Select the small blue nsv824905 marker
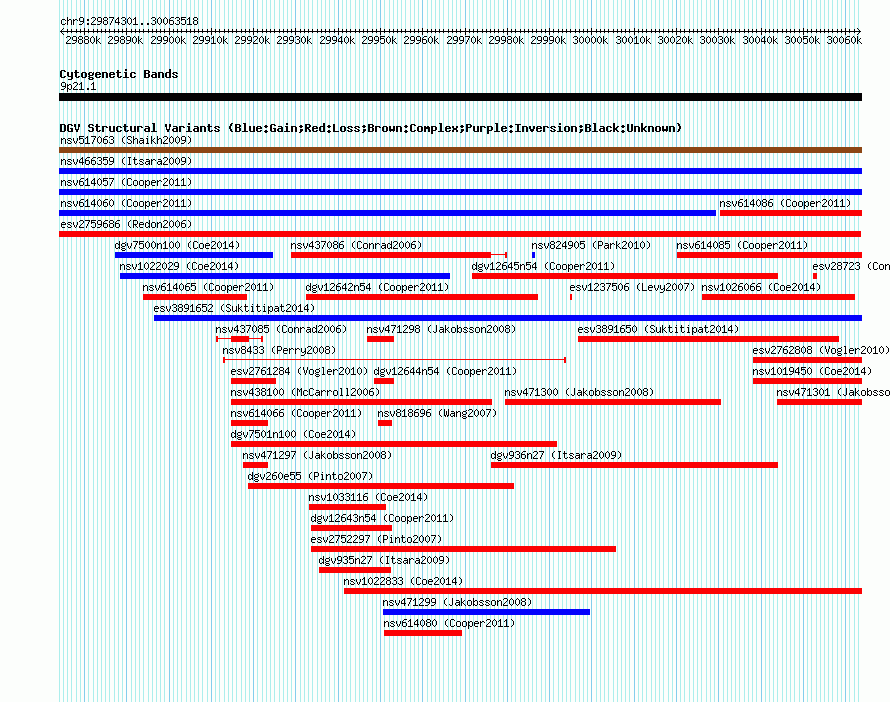 tap(534, 255)
